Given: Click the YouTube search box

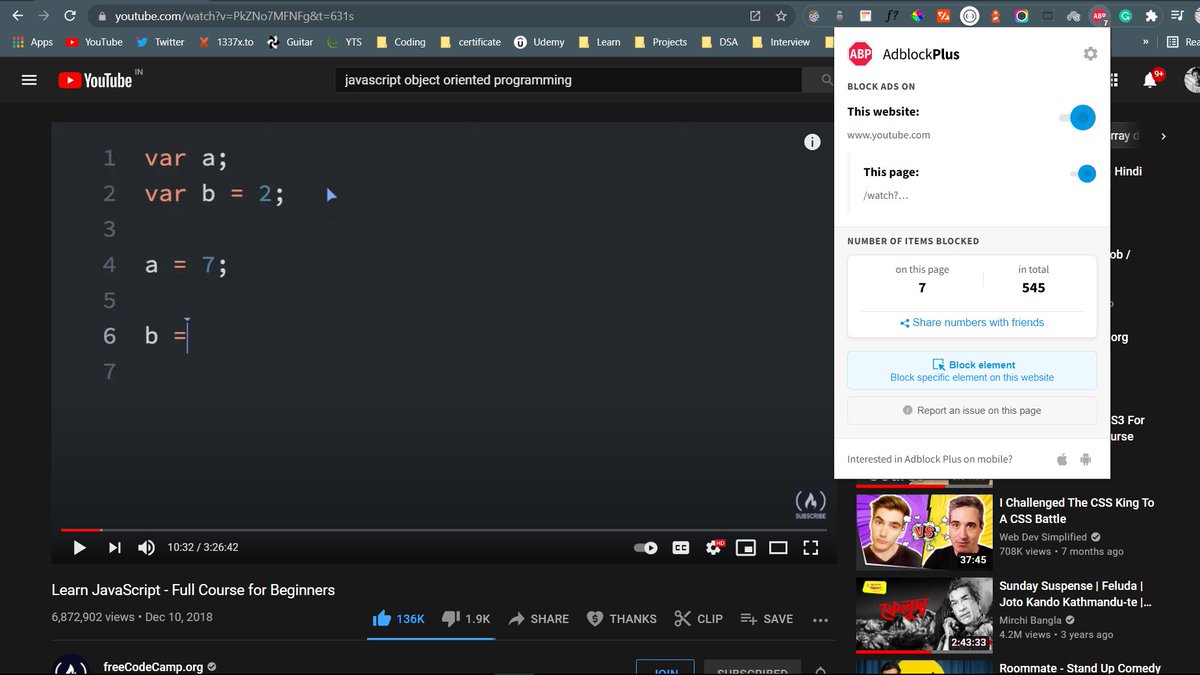Looking at the screenshot, I should [568, 80].
